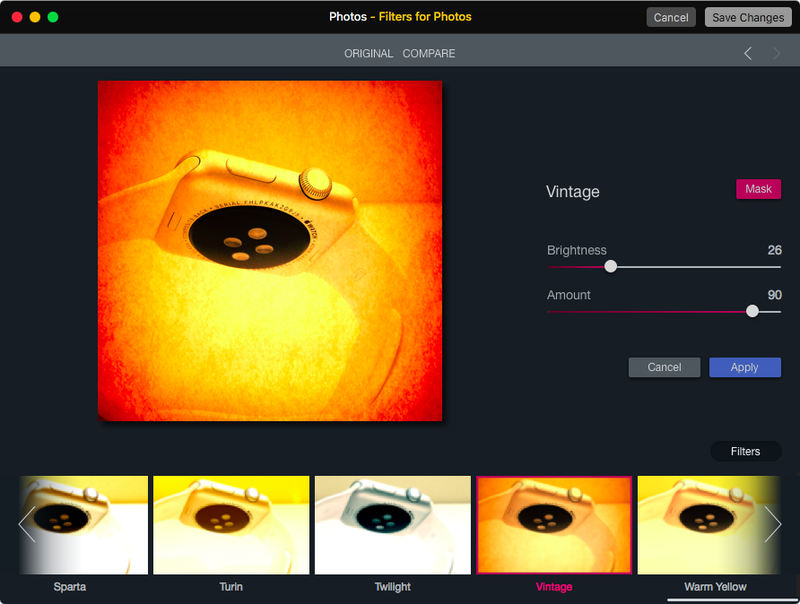Click the Vintage filter heading
Viewport: 800px width, 604px height.
coord(572,192)
